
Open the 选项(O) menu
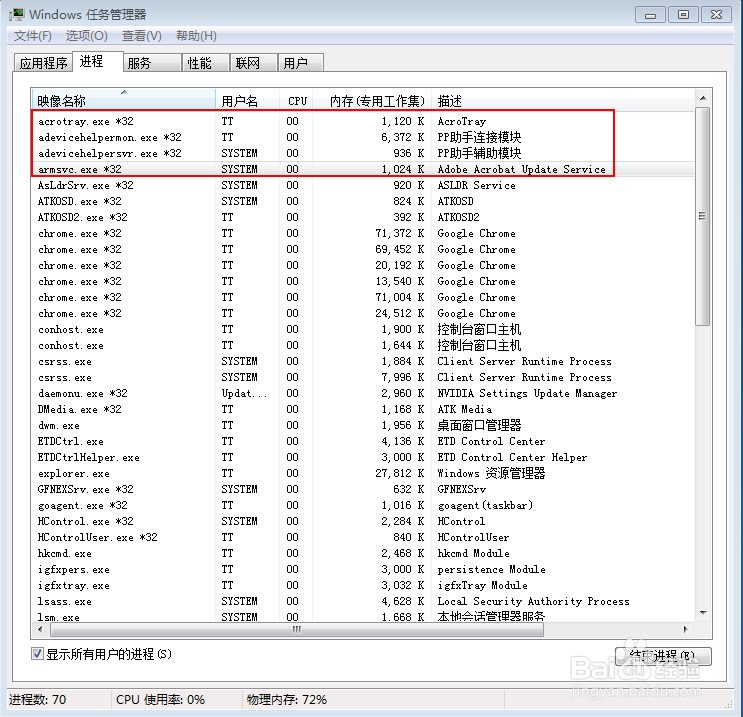click(86, 36)
